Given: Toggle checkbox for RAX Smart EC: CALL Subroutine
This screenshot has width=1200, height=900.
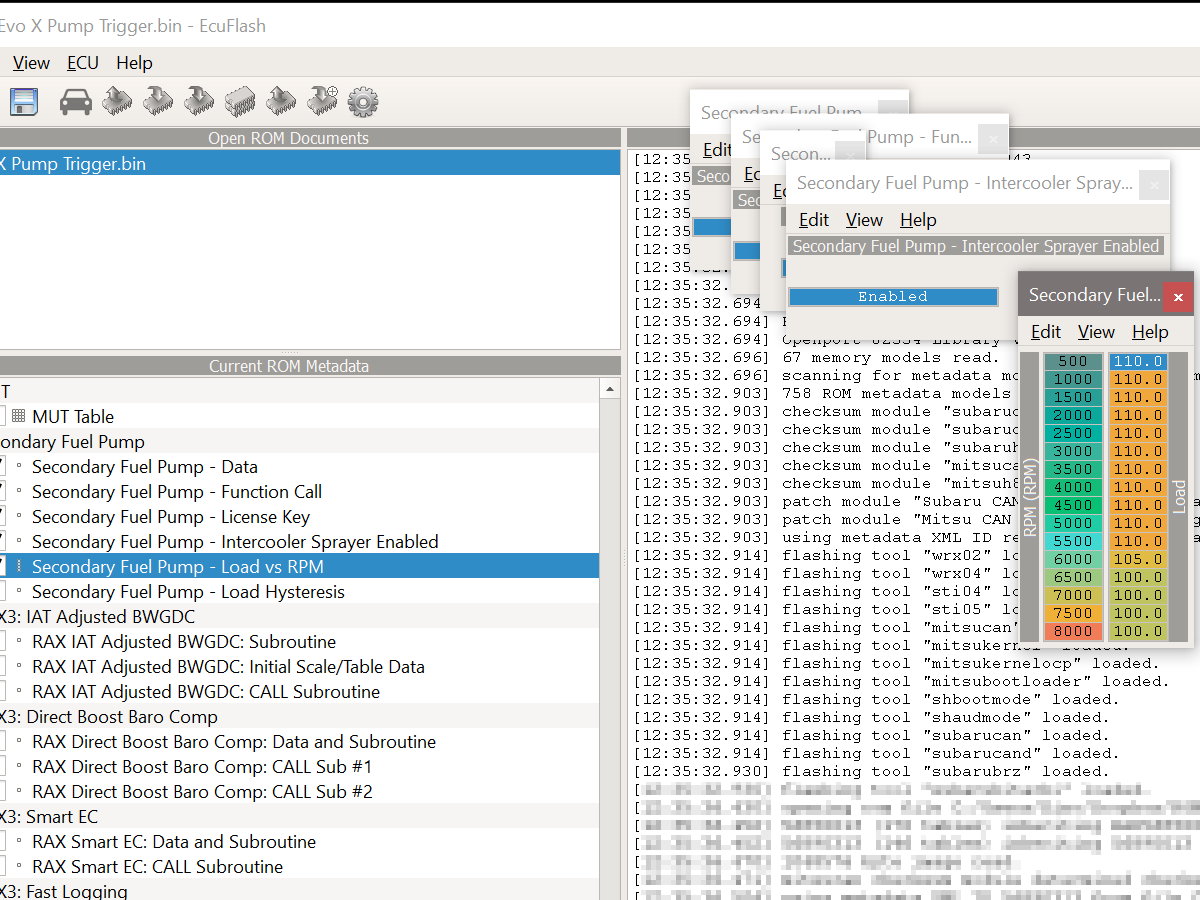Looking at the screenshot, I should tap(3, 866).
